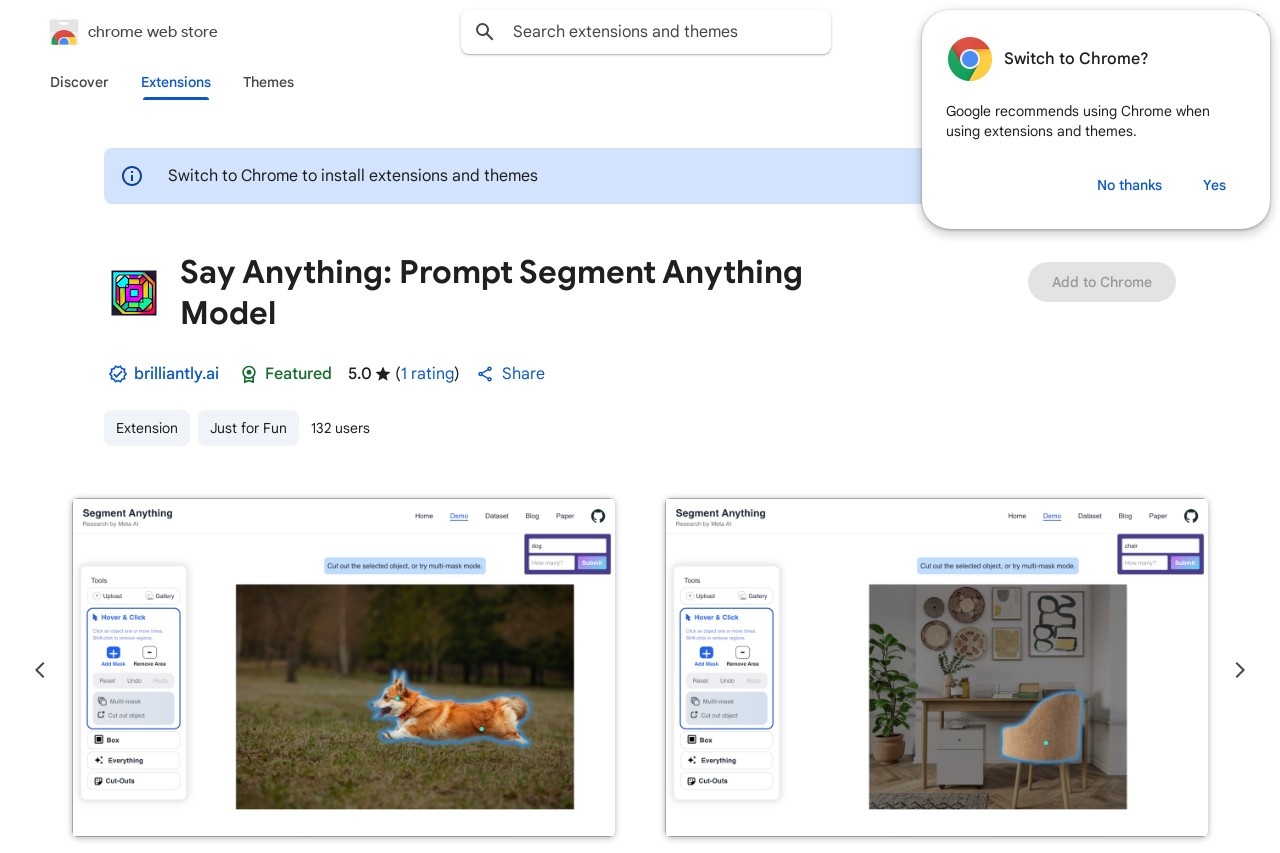The height and width of the screenshot is (853, 1280).
Task: Click the Switch to Chrome? popup heading
Action: [x=1076, y=59]
